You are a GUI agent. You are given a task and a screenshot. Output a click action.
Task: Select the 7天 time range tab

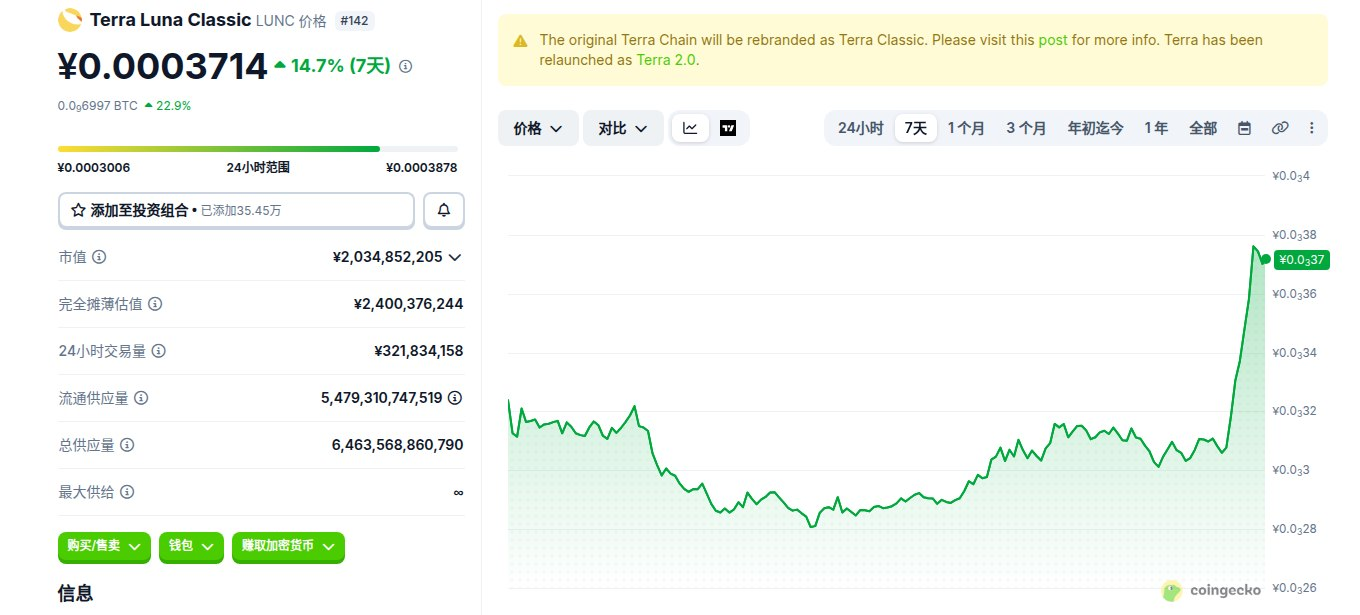pyautogui.click(x=916, y=128)
